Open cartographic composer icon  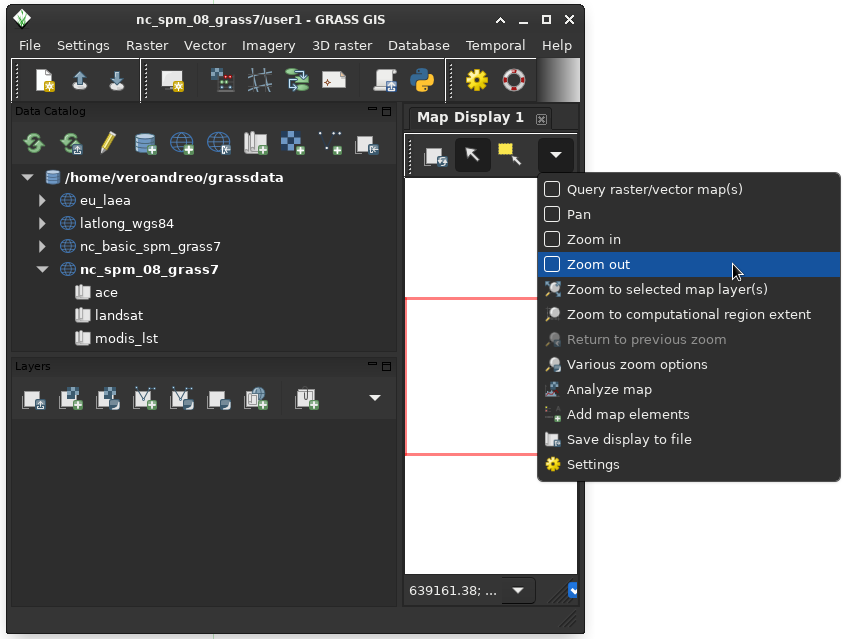click(334, 81)
